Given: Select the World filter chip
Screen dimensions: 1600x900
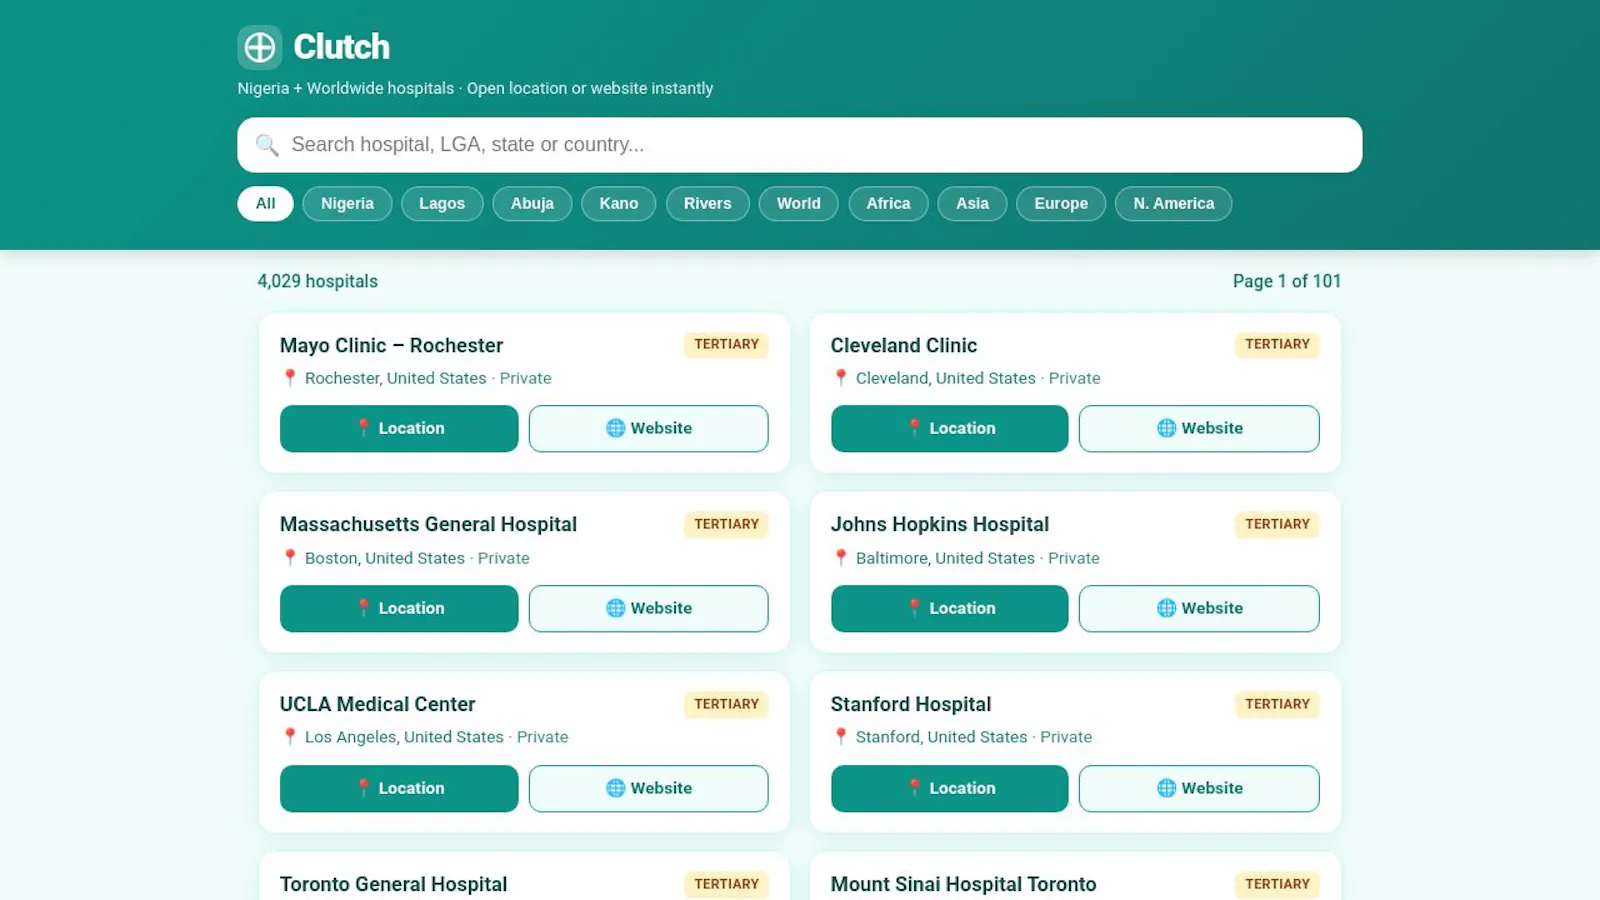Looking at the screenshot, I should click(798, 203).
